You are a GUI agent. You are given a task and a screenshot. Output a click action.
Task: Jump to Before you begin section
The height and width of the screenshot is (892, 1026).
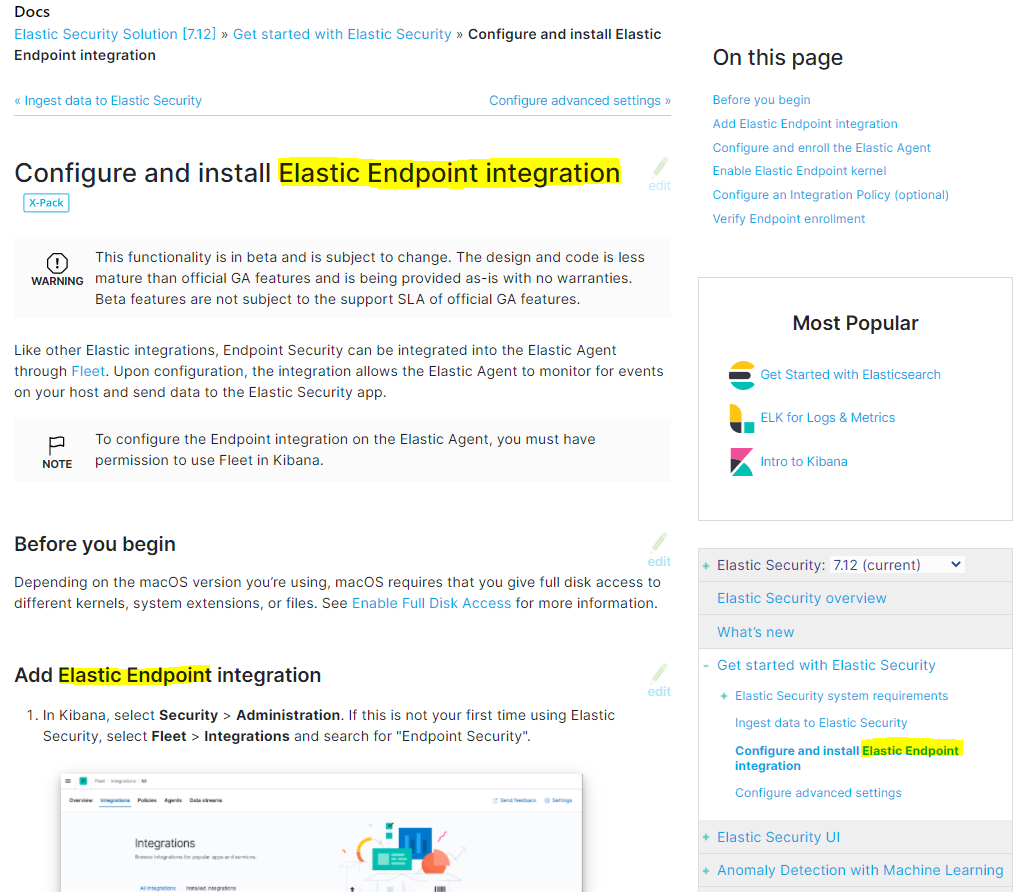click(x=761, y=99)
